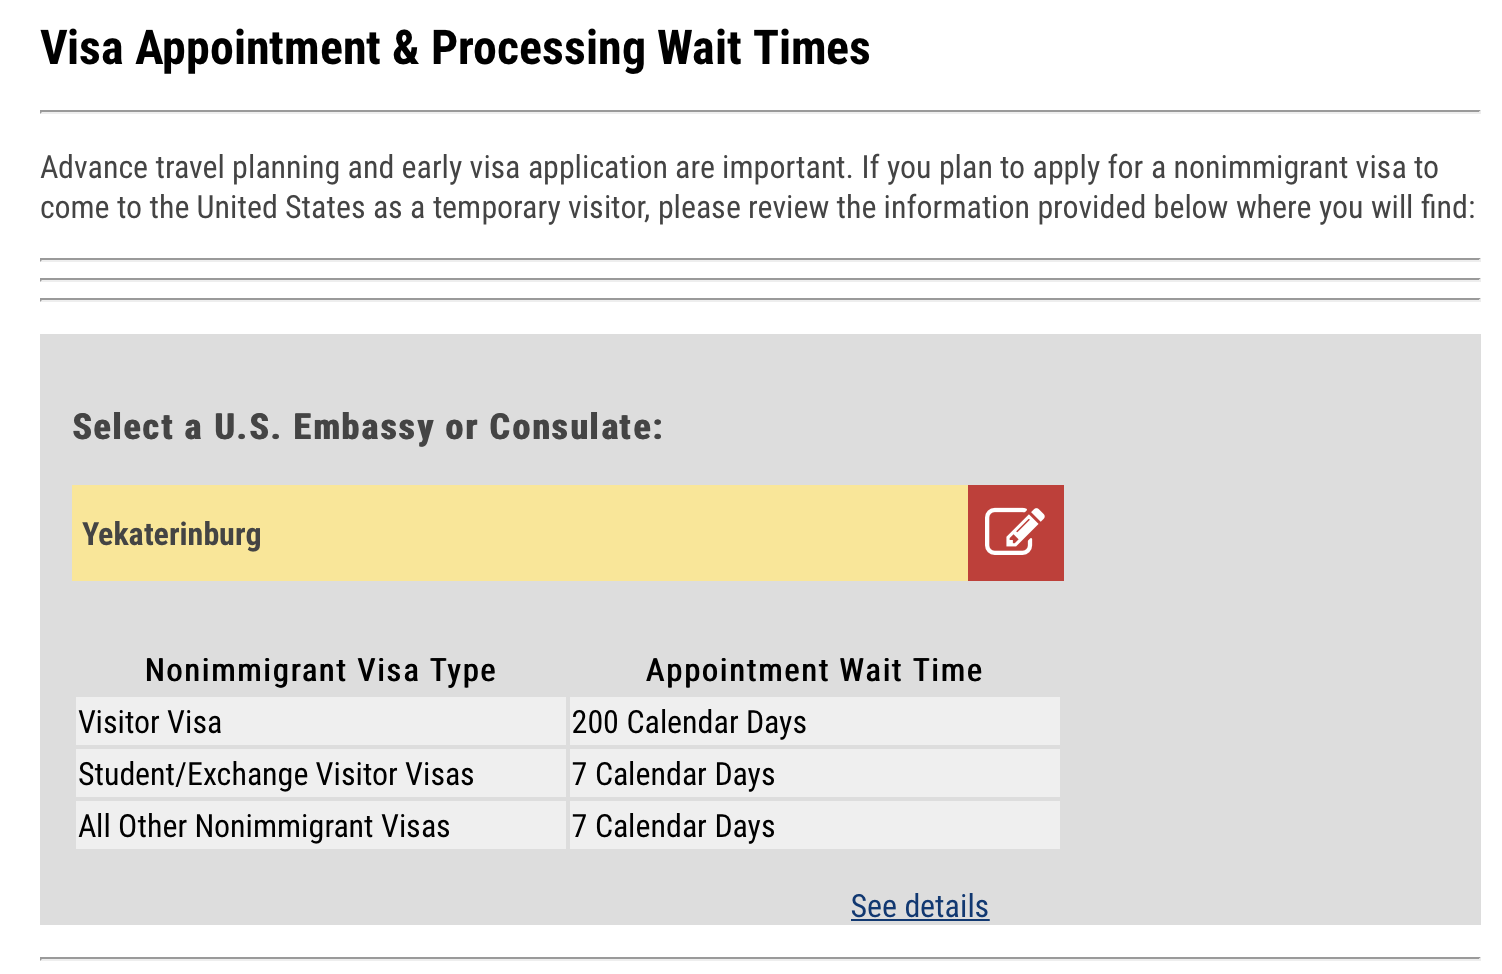
Task: Click the Appointment Wait Time column header
Action: point(814,670)
